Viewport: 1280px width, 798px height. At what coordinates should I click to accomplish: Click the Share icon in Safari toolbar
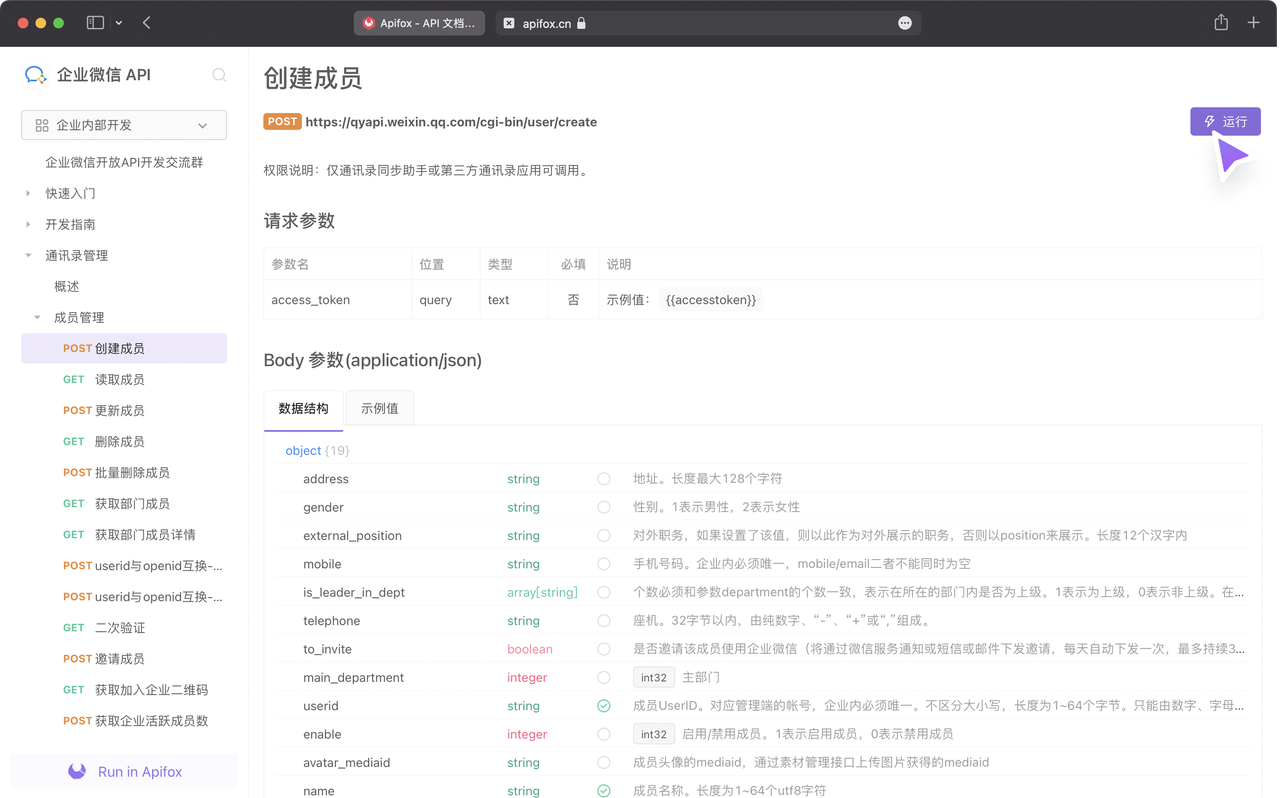[x=1221, y=22]
